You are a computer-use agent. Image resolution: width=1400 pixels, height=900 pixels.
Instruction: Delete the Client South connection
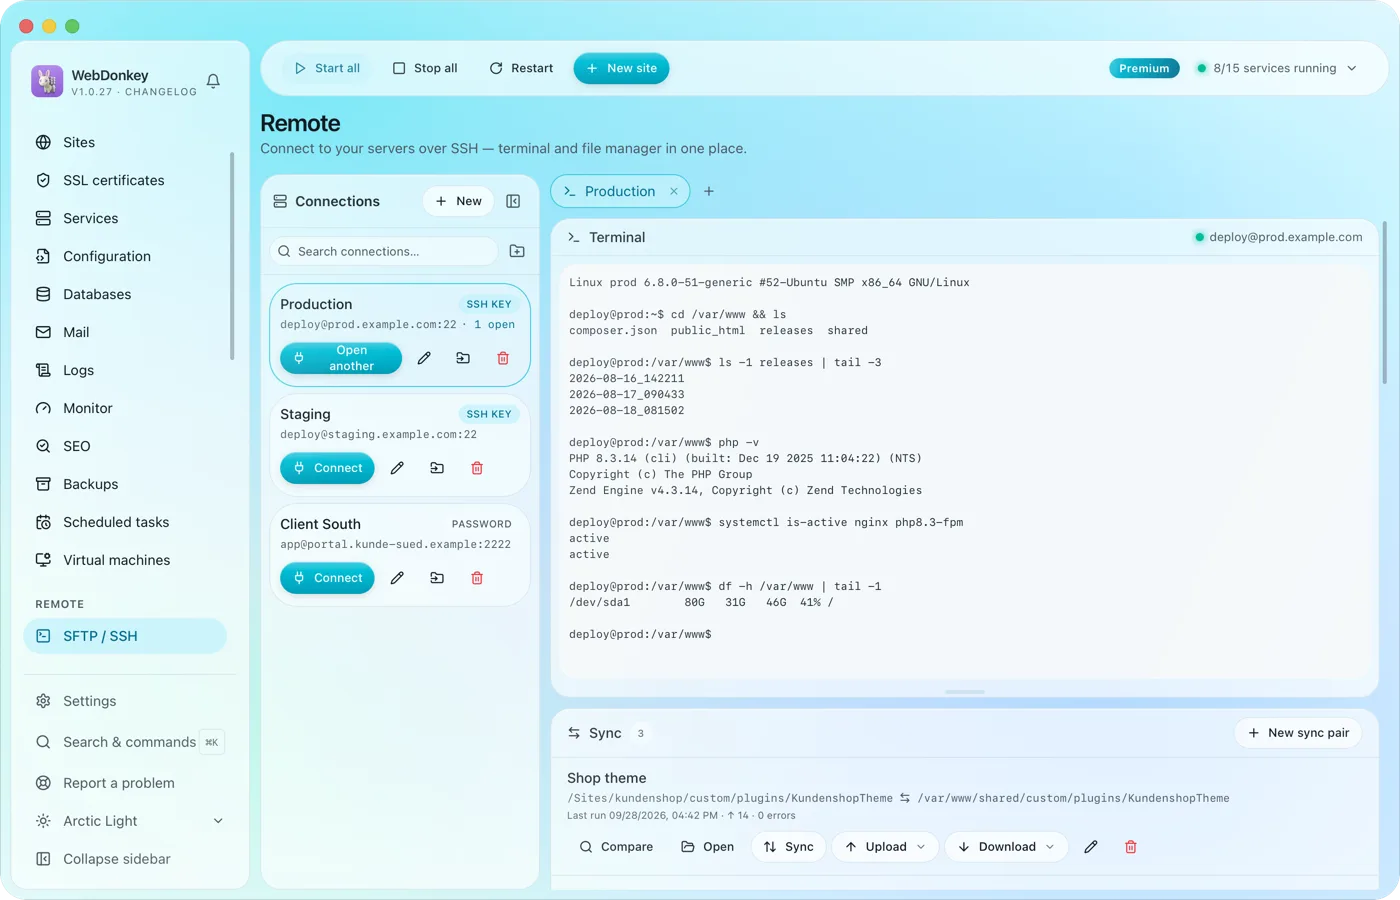click(477, 578)
